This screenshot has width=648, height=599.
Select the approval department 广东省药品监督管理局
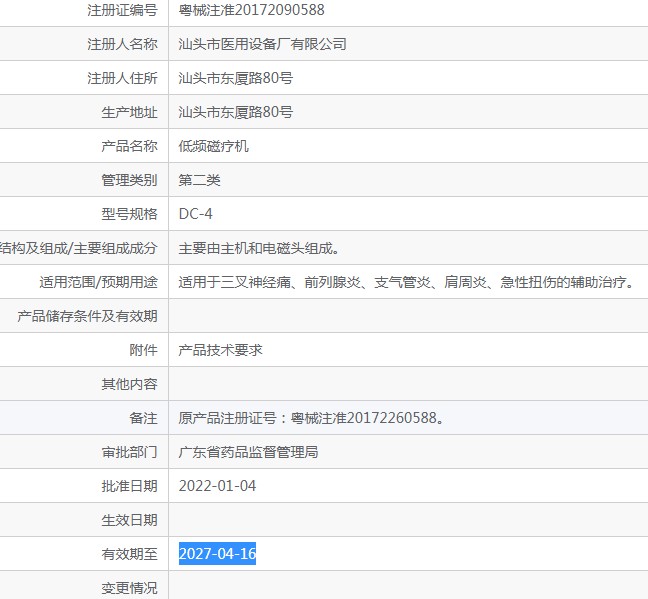[248, 452]
